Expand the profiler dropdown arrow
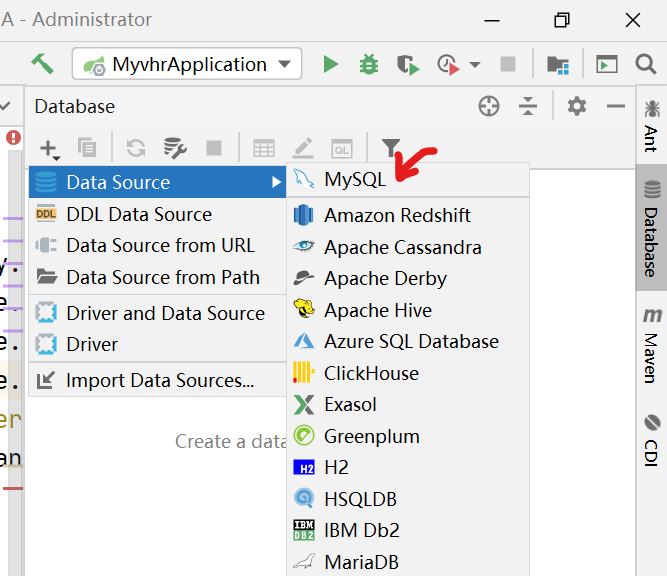The image size is (667, 576). (x=475, y=65)
